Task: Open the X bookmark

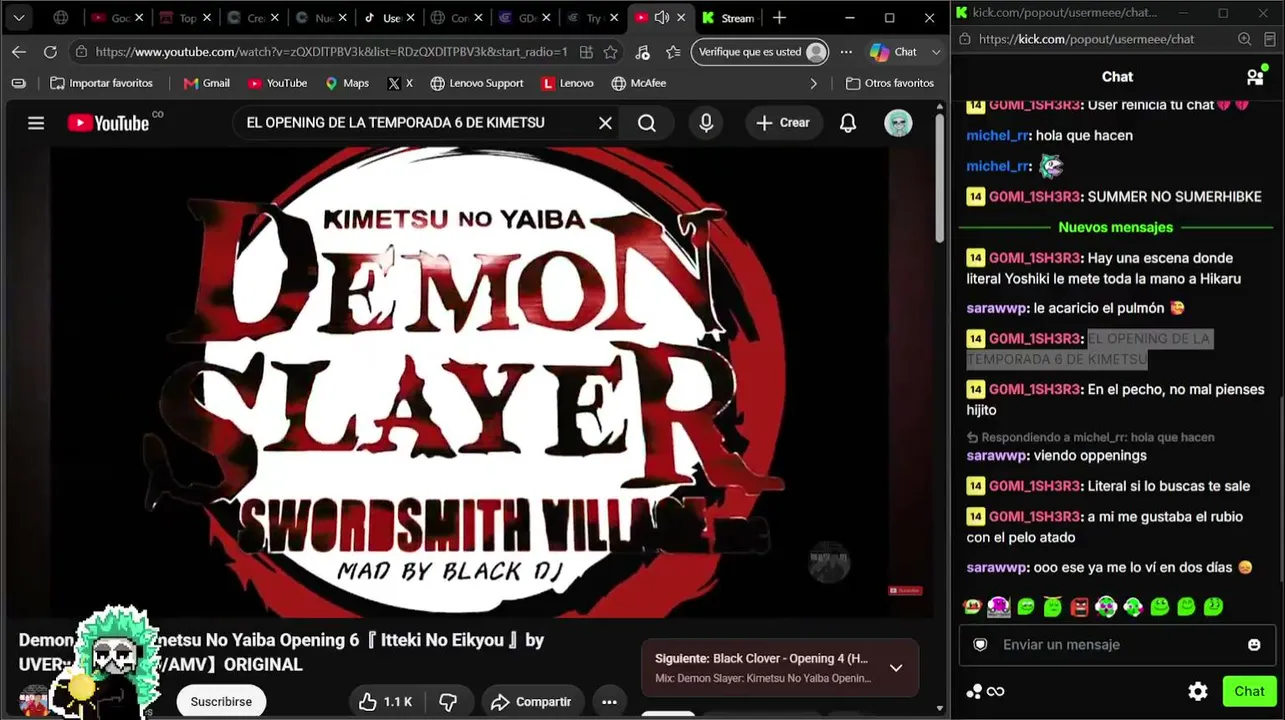Action: pyautogui.click(x=400, y=83)
